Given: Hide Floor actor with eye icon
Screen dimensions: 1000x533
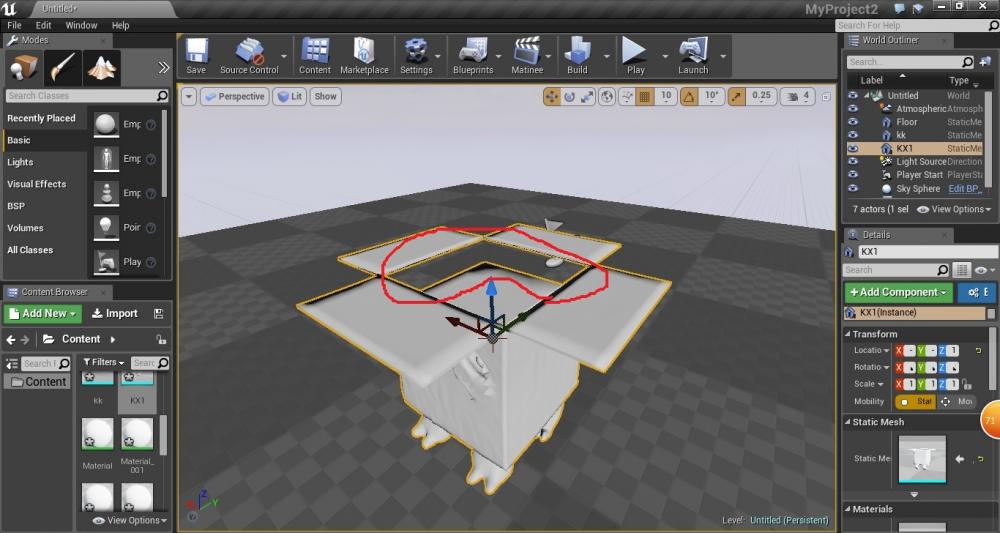Looking at the screenshot, I should click(853, 122).
